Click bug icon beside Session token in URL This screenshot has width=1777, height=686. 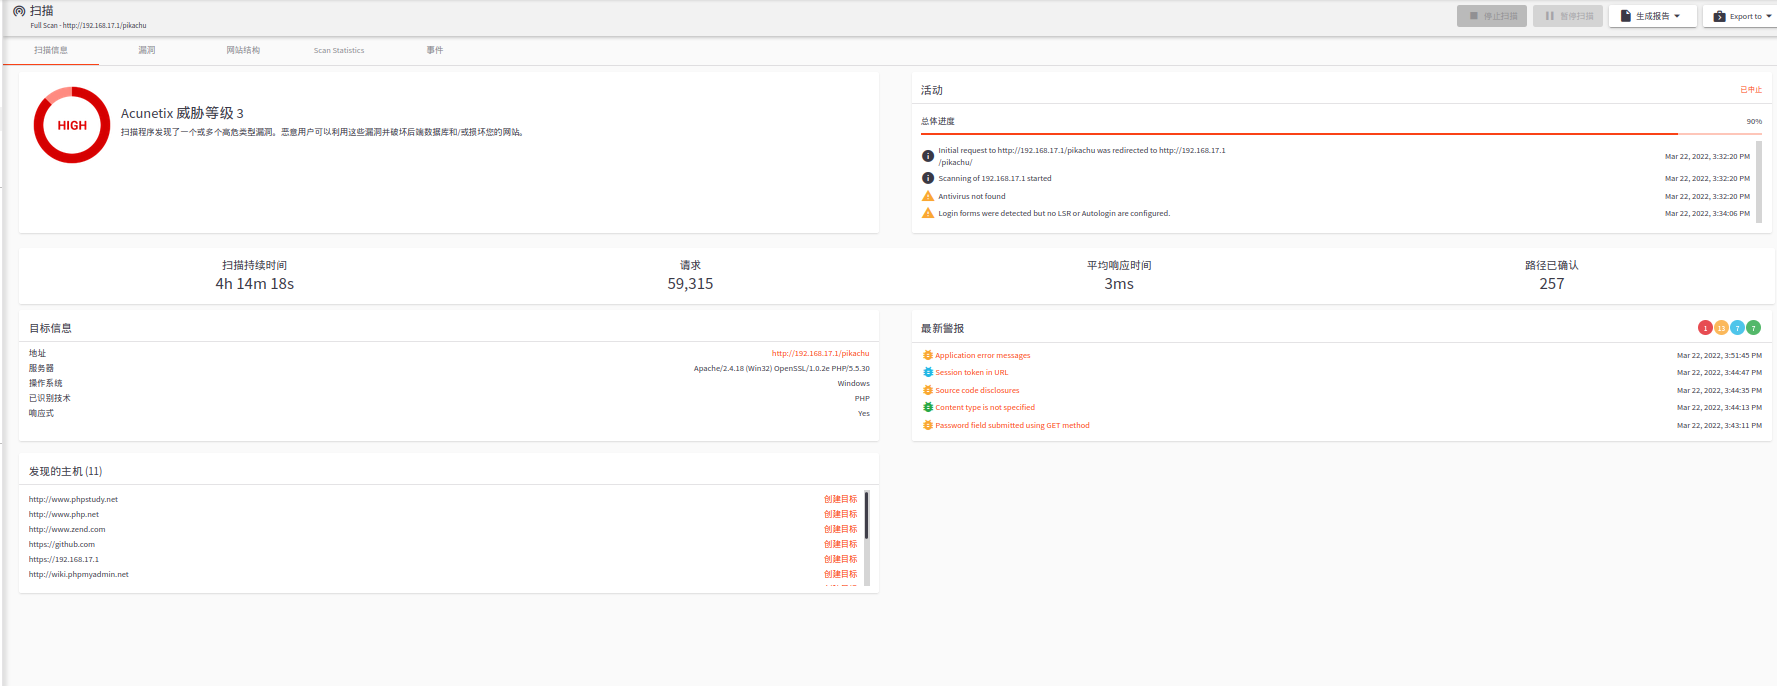[928, 372]
